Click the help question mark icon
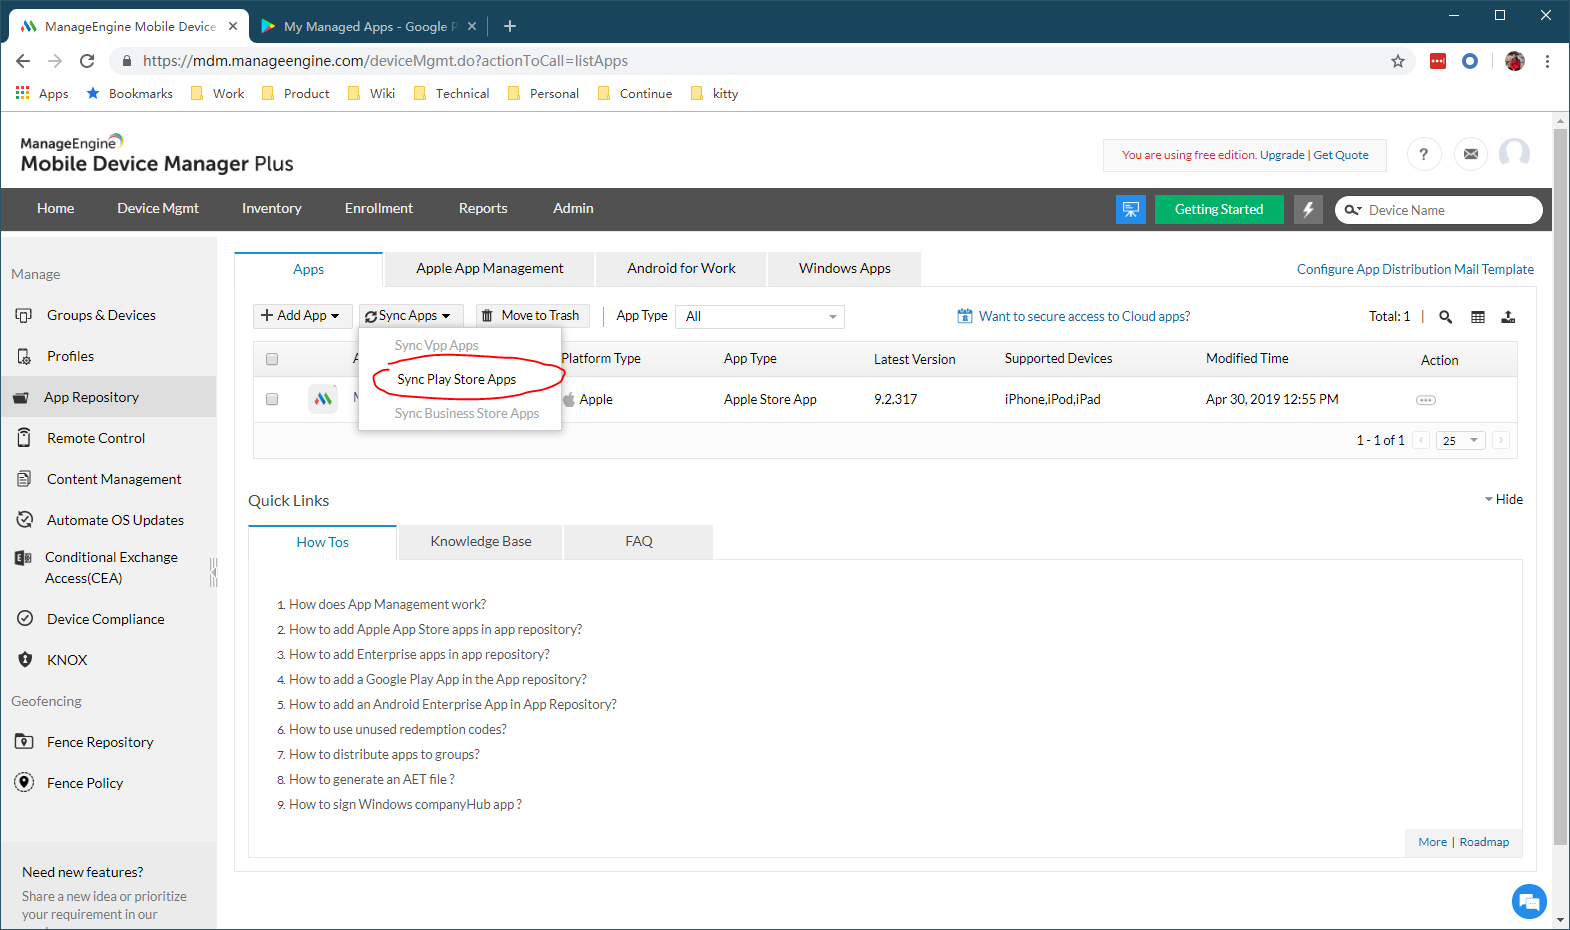 [x=1424, y=154]
